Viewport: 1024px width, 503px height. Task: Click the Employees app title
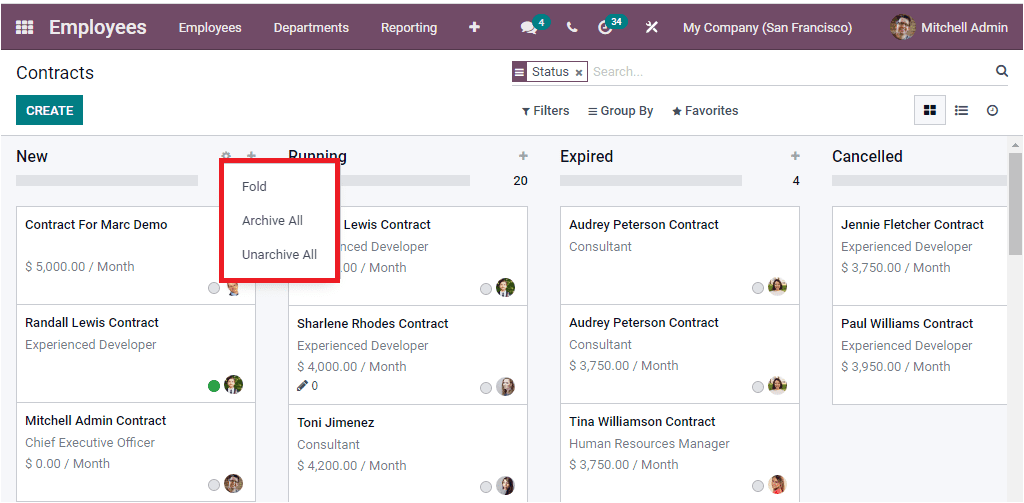click(98, 27)
